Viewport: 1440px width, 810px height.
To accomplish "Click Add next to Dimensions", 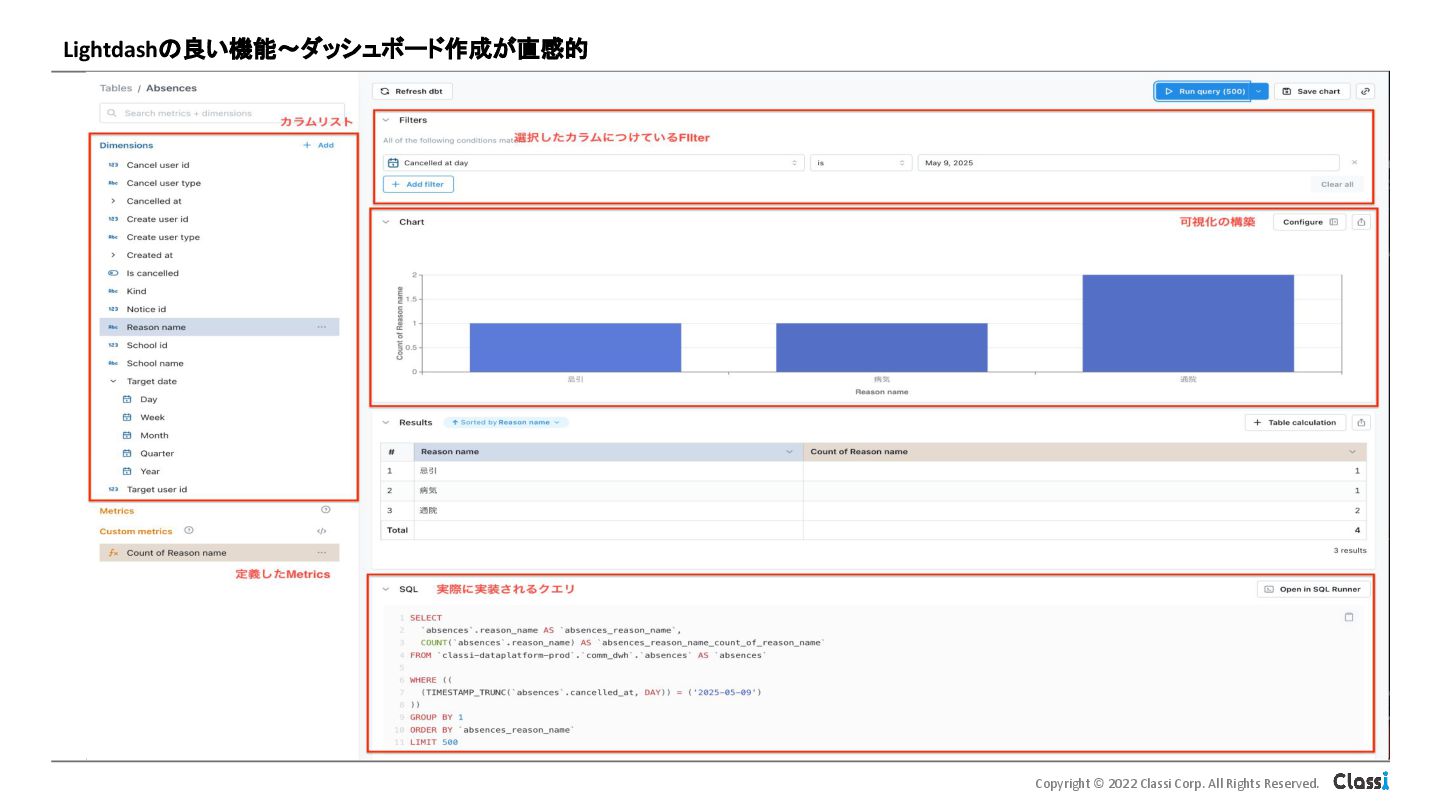I will coord(319,145).
